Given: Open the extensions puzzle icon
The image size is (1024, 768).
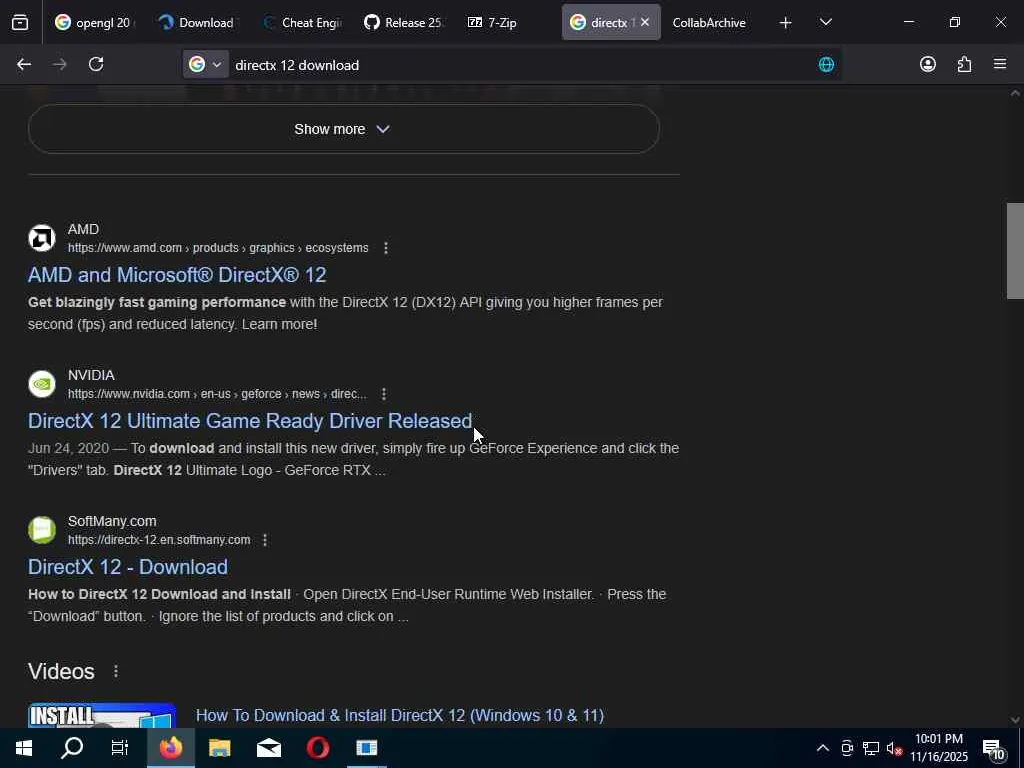Looking at the screenshot, I should [x=964, y=64].
